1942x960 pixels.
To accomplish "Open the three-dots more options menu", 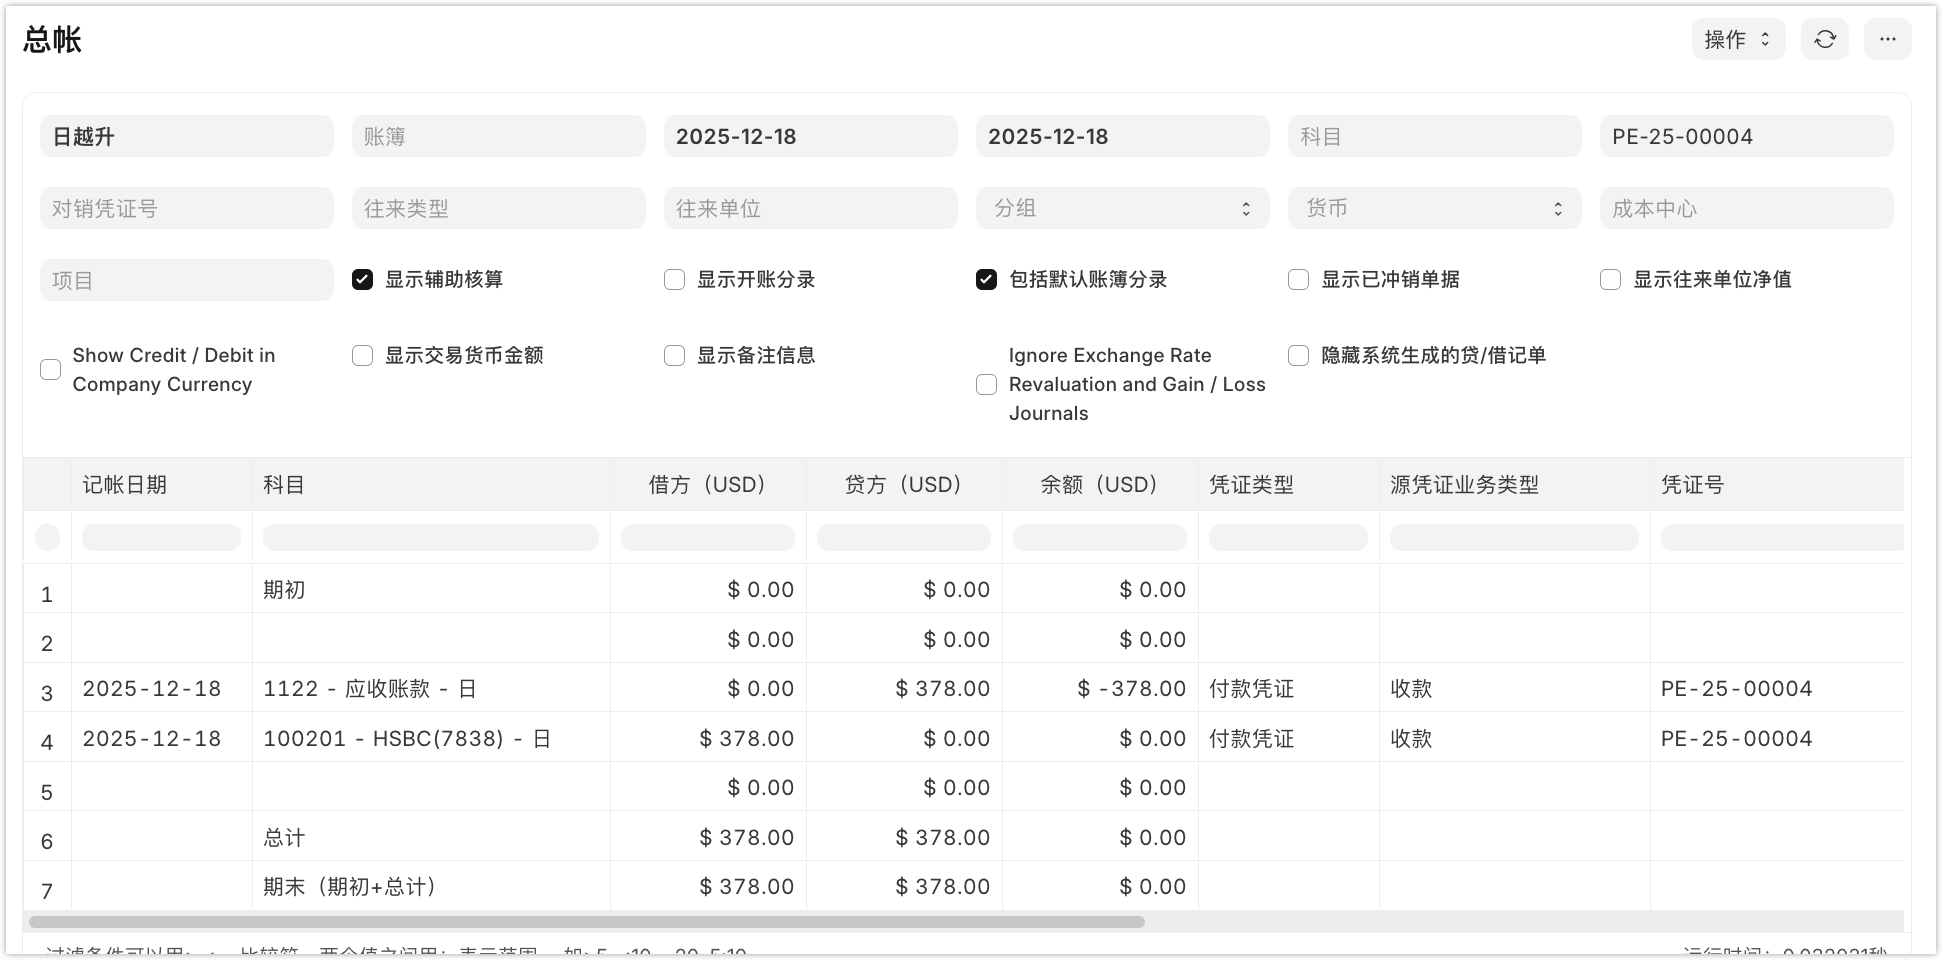I will [1887, 39].
